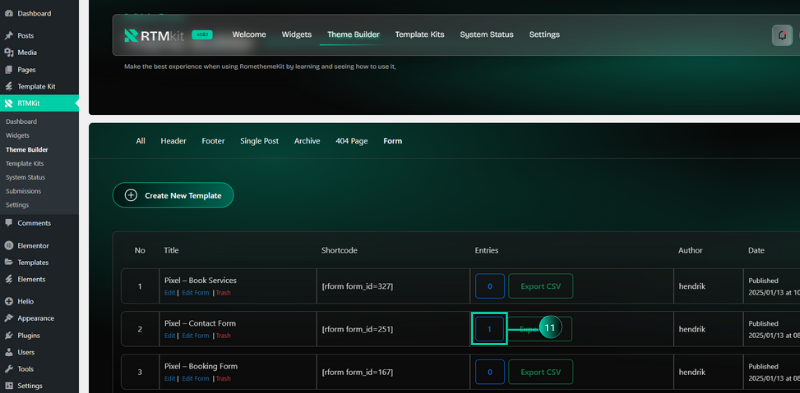800x393 pixels.
Task: Click the plus circle icon on Create New Template
Action: (131, 195)
